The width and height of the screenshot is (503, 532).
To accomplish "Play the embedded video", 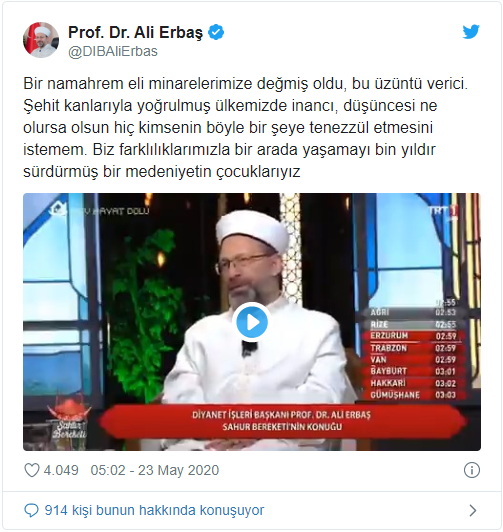I will pos(252,322).
